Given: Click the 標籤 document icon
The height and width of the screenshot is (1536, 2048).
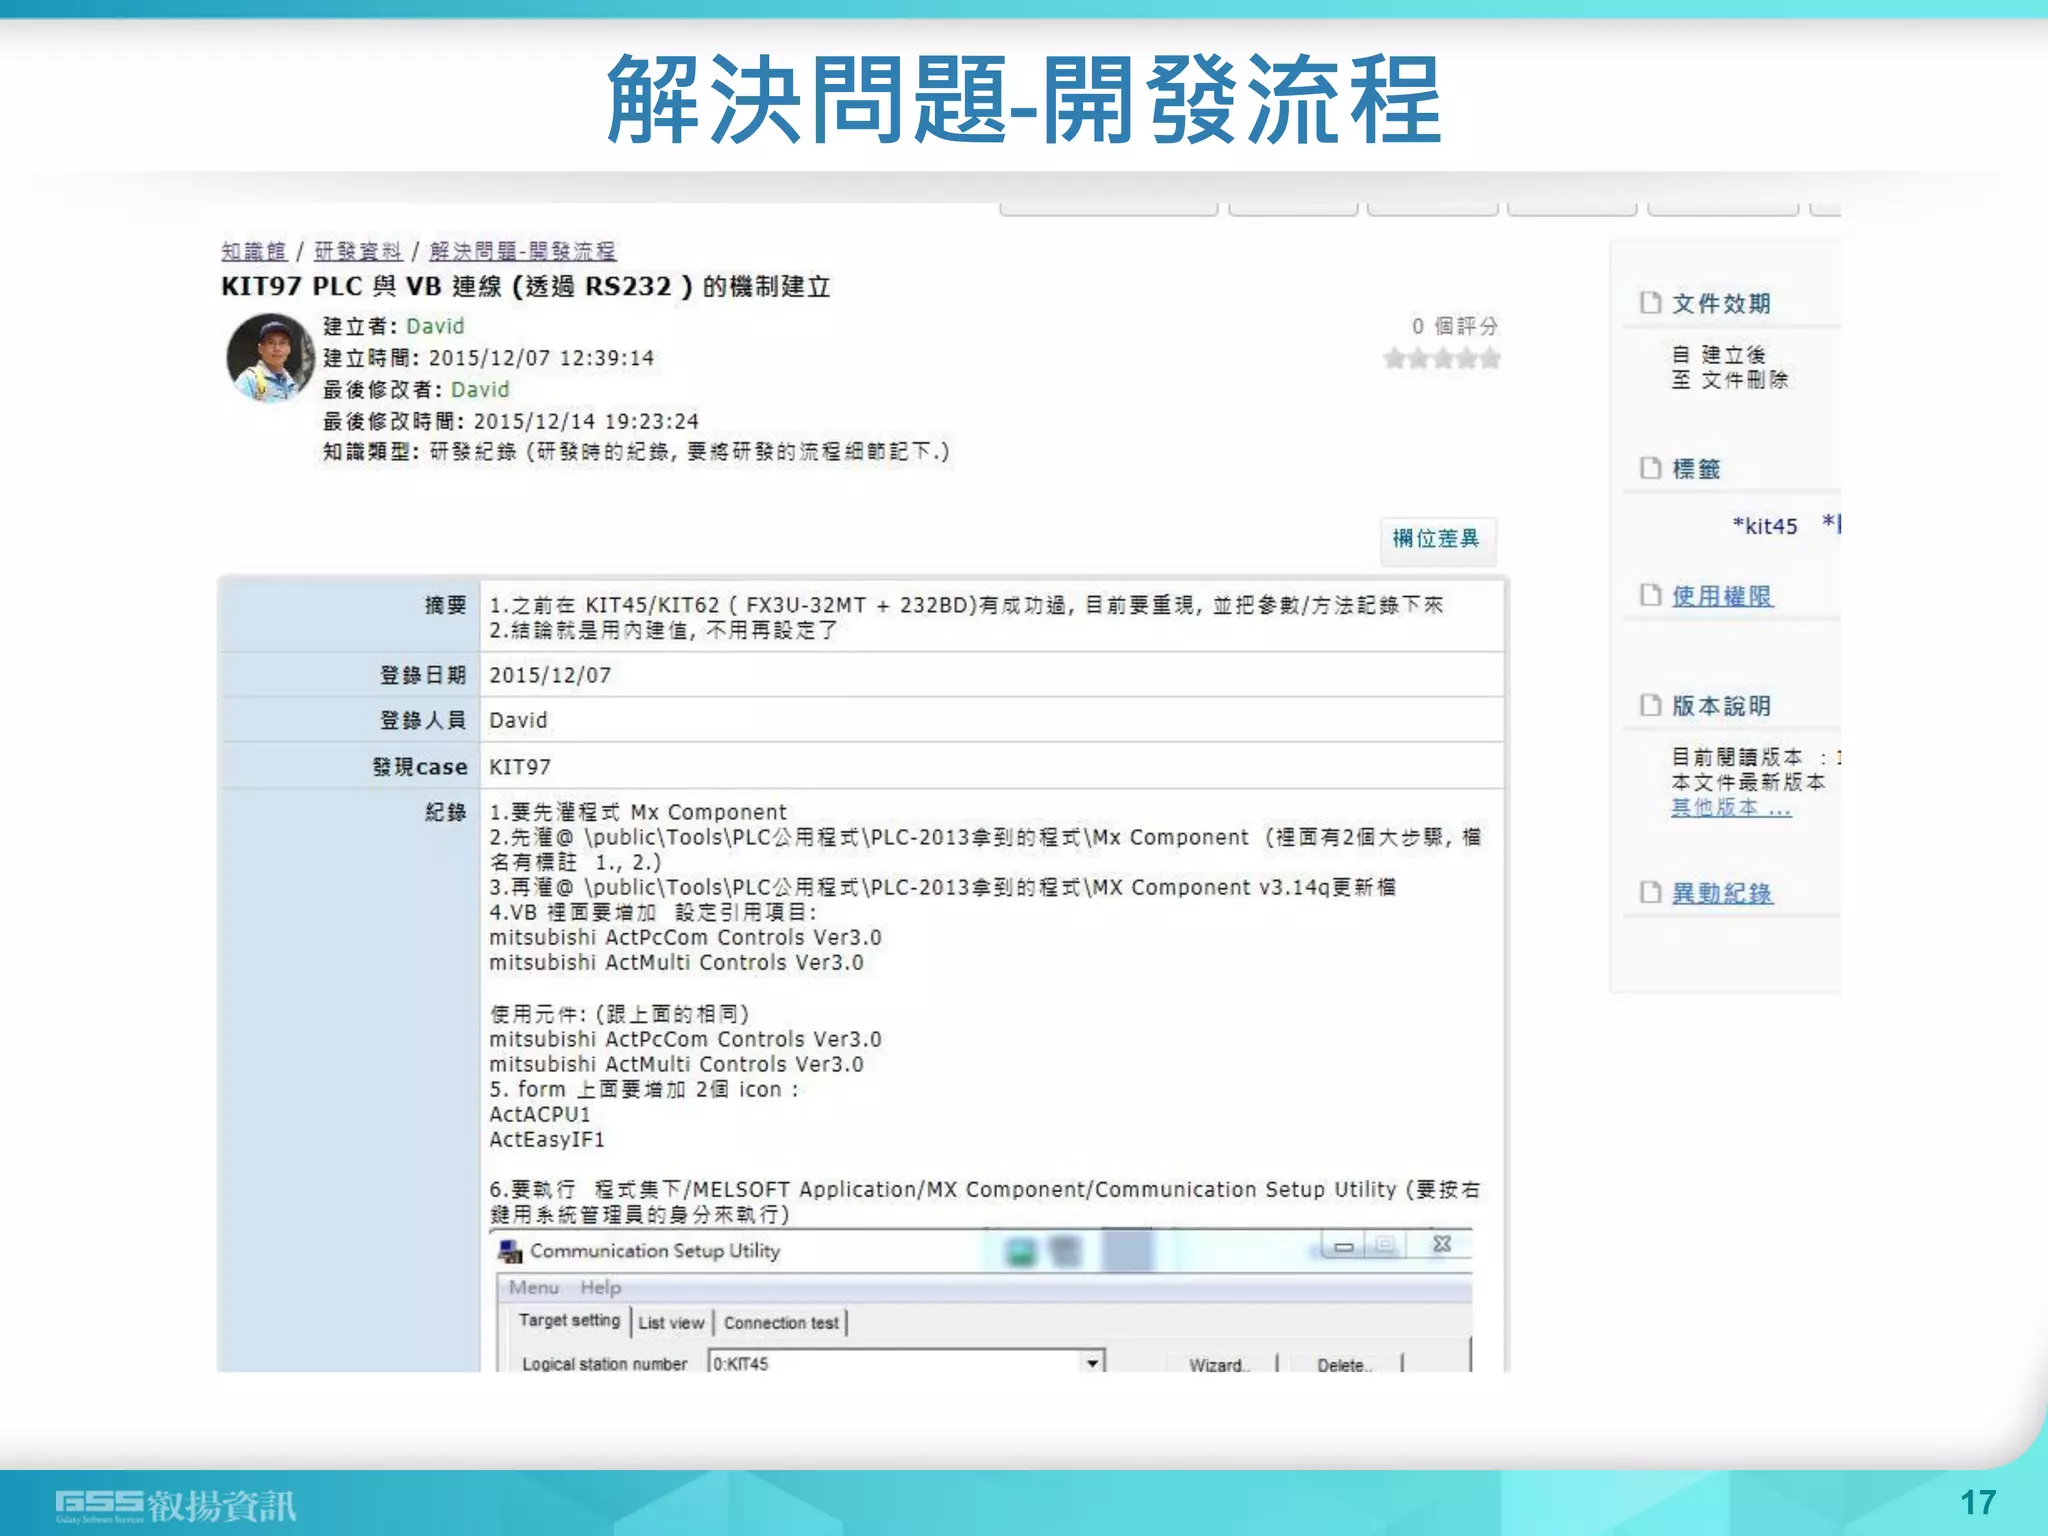Looking at the screenshot, I should coord(1650,468).
